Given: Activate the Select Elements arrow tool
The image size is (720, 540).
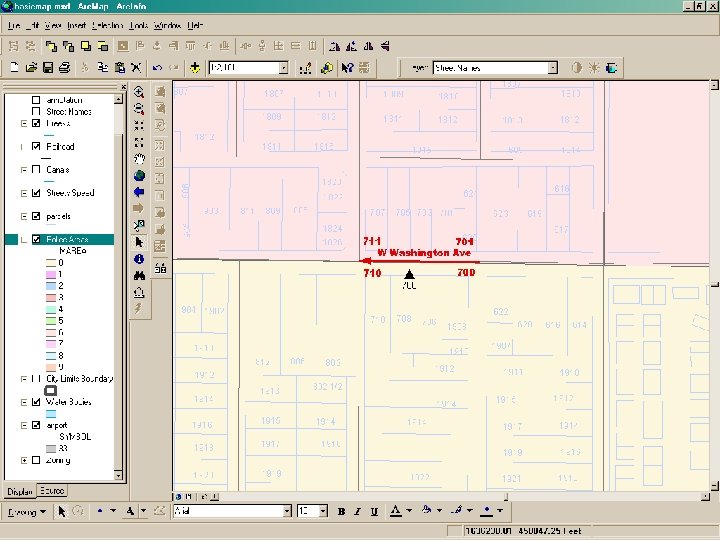Looking at the screenshot, I should click(x=139, y=242).
